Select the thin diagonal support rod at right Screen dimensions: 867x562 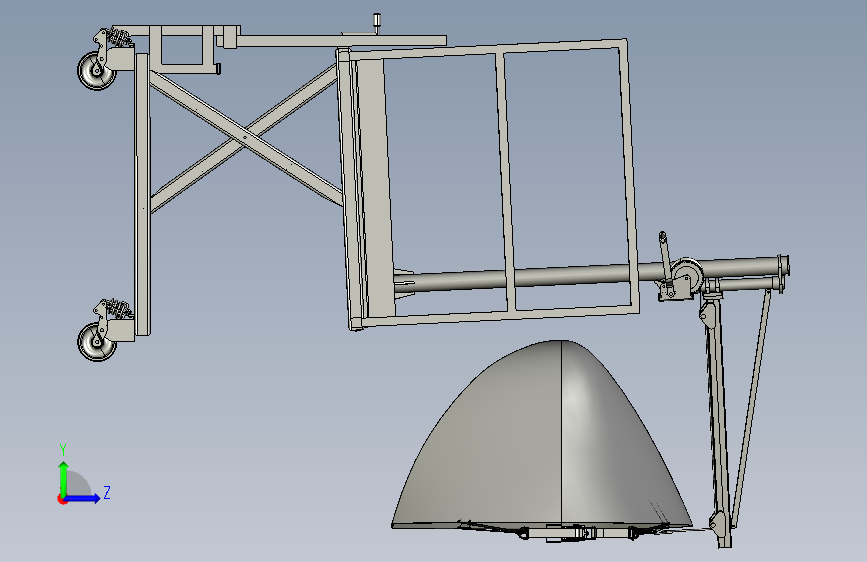click(751, 409)
